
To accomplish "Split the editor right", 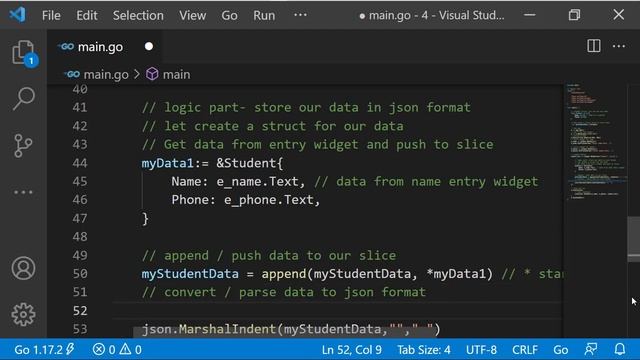I will pos(593,46).
